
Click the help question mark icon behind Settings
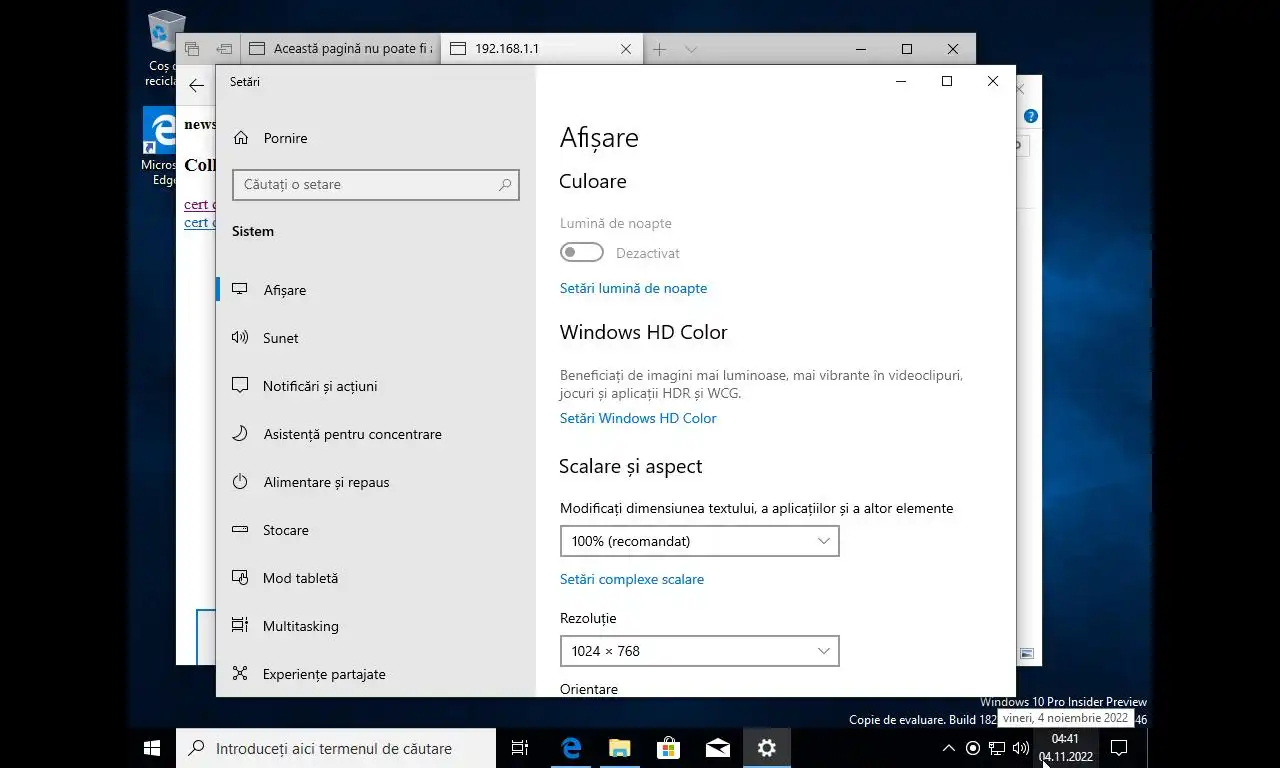pyautogui.click(x=1031, y=116)
